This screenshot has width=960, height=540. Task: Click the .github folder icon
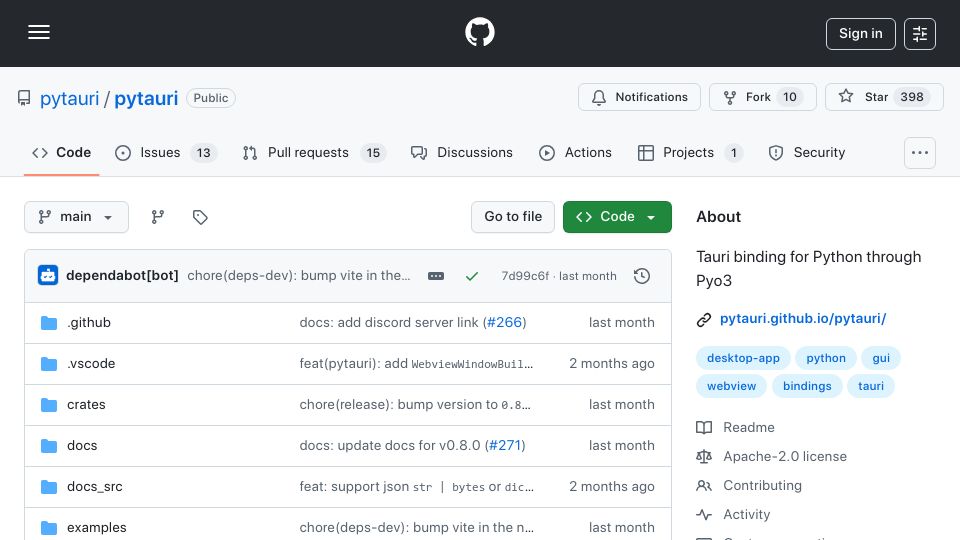49,323
